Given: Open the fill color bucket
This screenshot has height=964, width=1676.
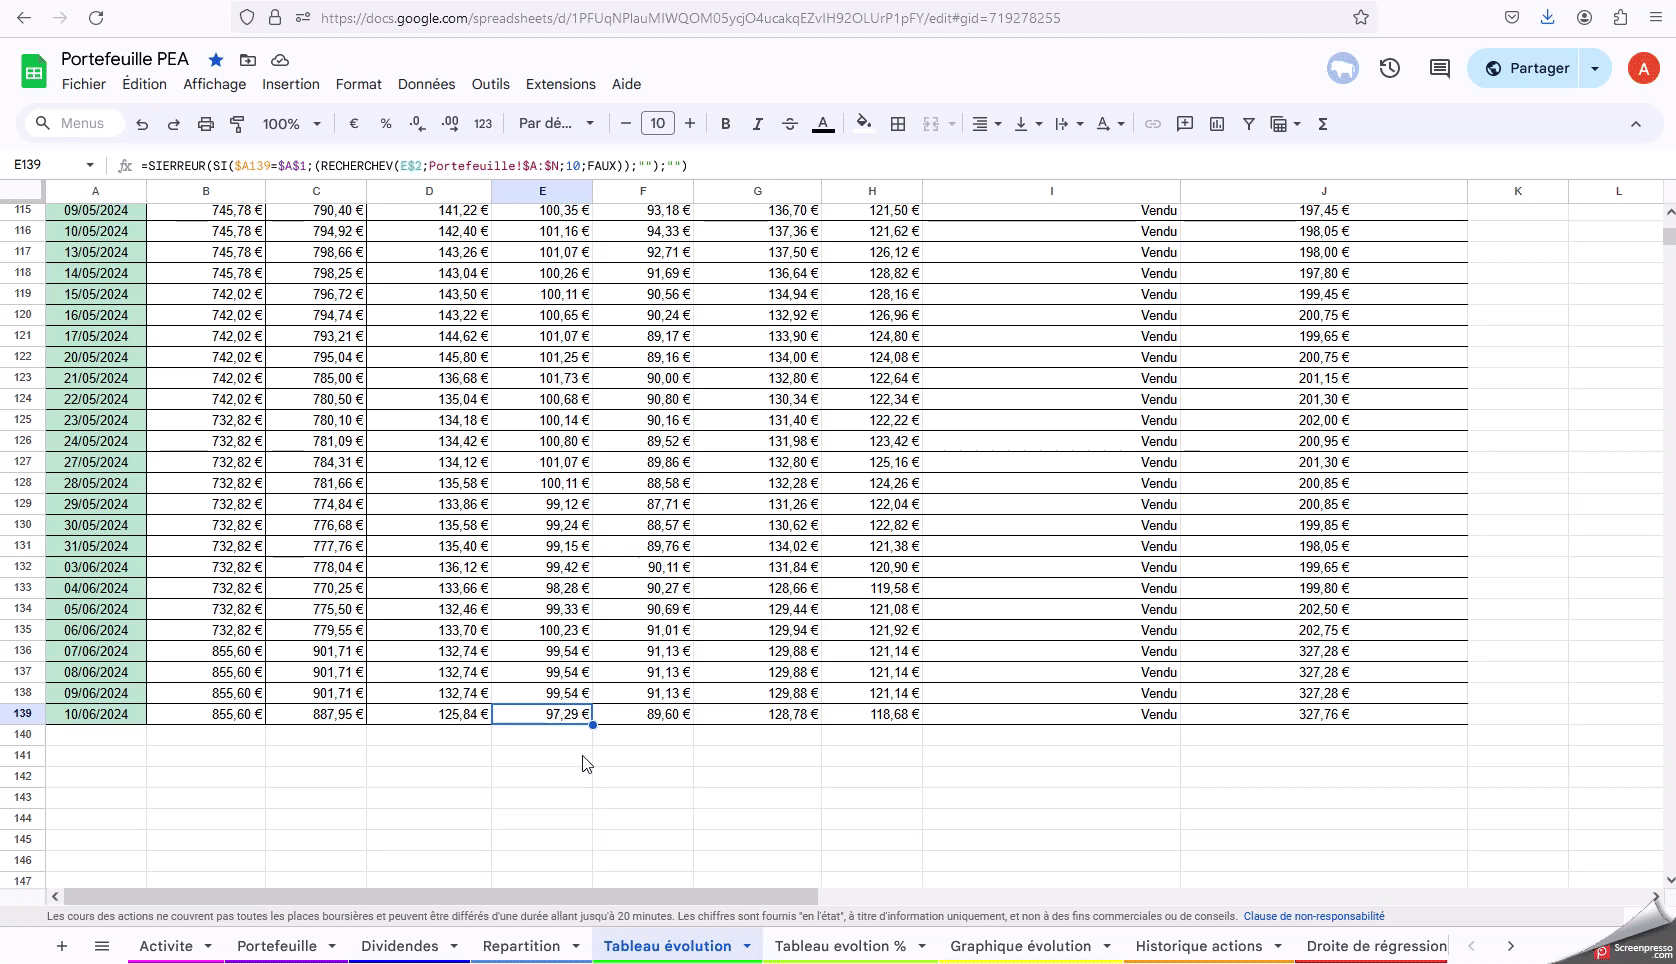Looking at the screenshot, I should pyautogui.click(x=864, y=124).
